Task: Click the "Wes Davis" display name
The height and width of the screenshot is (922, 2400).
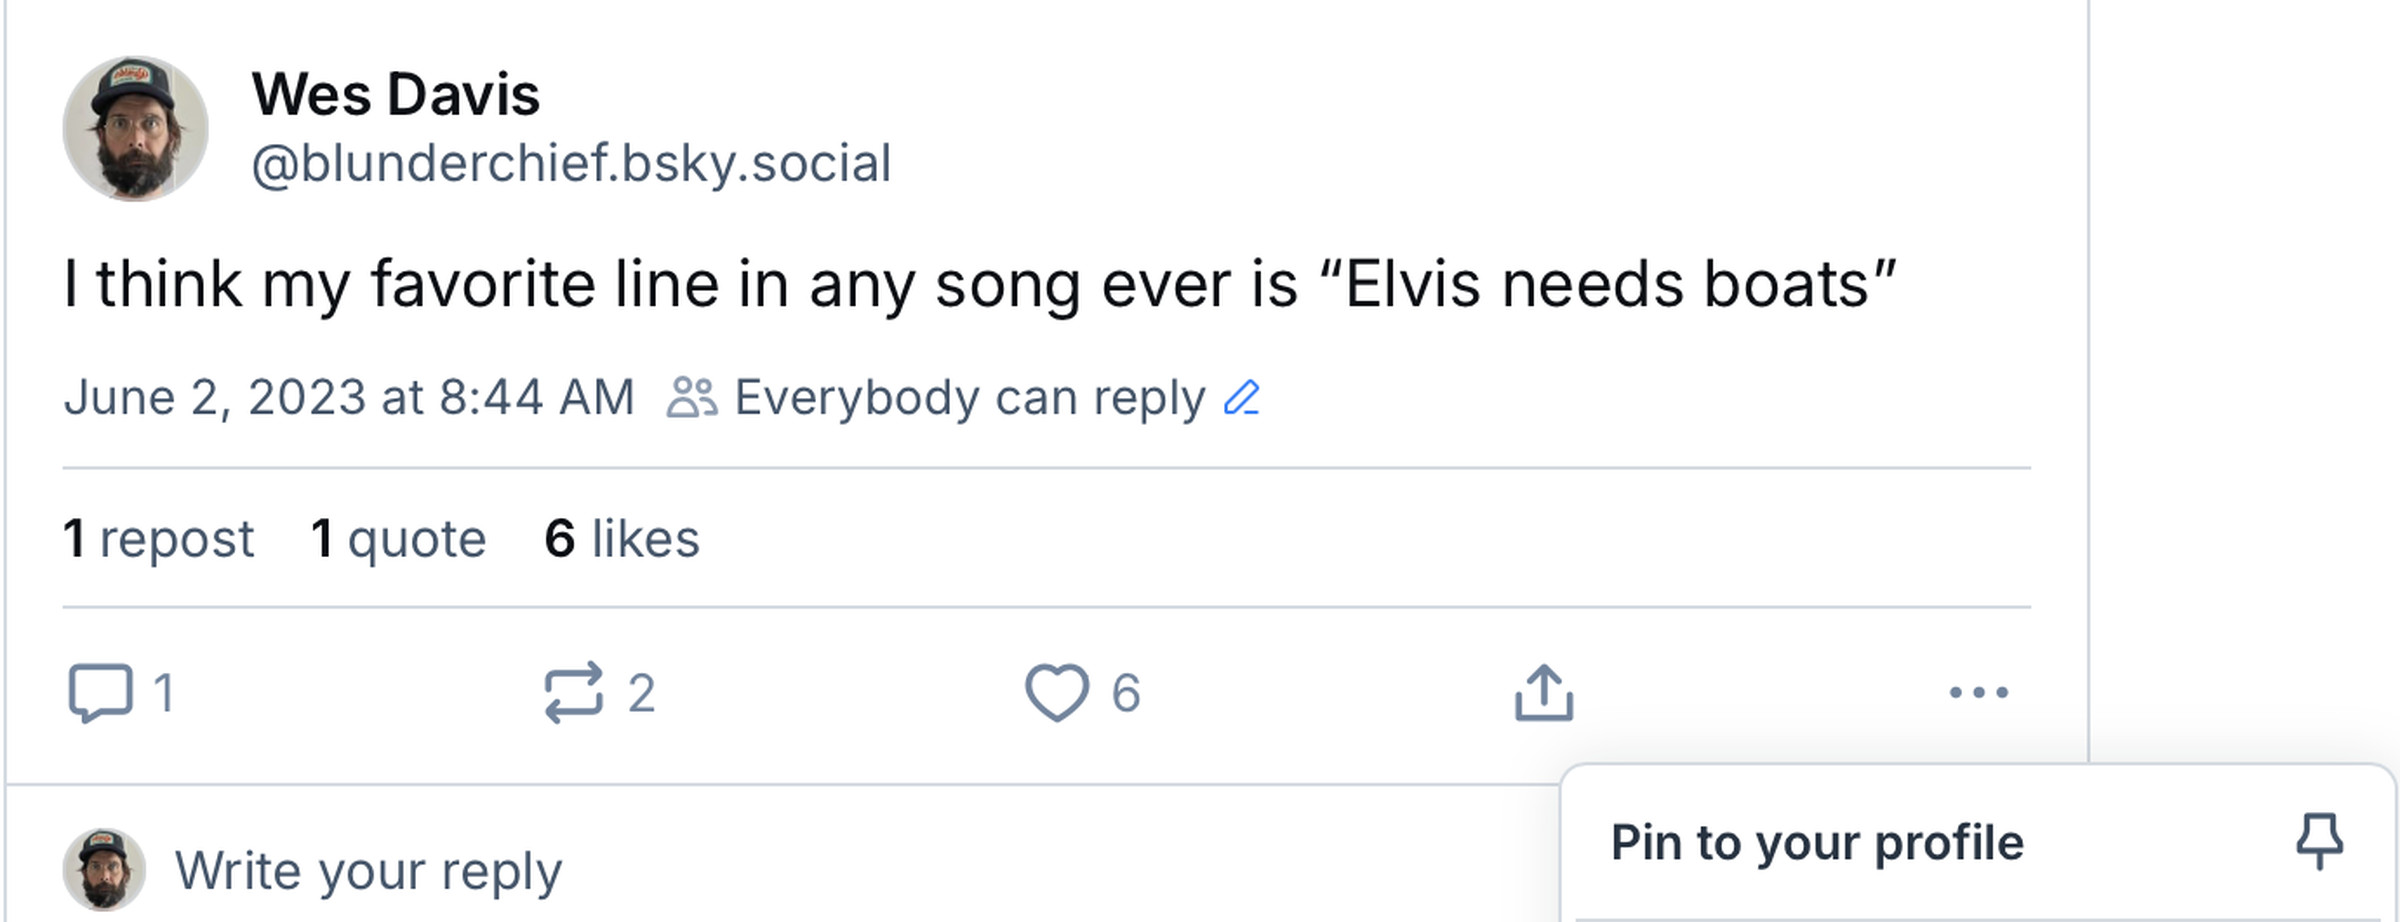Action: coord(395,95)
